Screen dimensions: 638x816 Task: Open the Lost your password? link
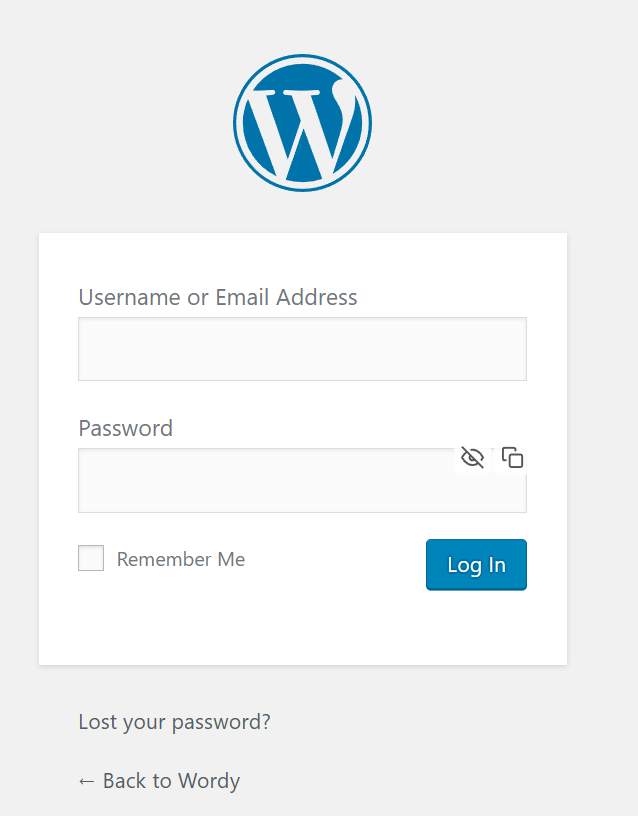coord(174,721)
